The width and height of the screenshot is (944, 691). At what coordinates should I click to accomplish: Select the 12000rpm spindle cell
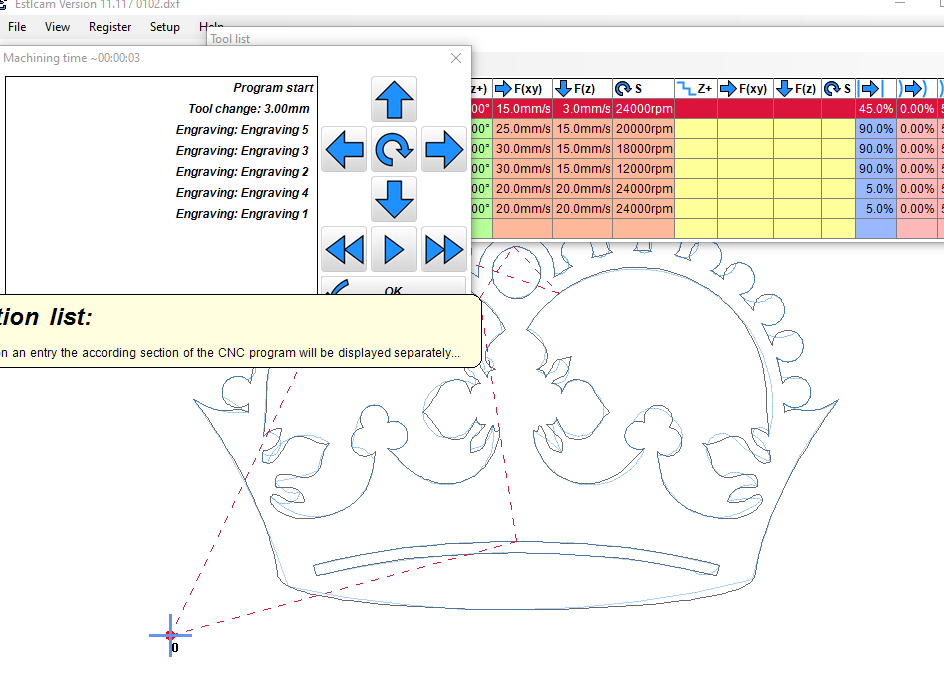pos(643,169)
